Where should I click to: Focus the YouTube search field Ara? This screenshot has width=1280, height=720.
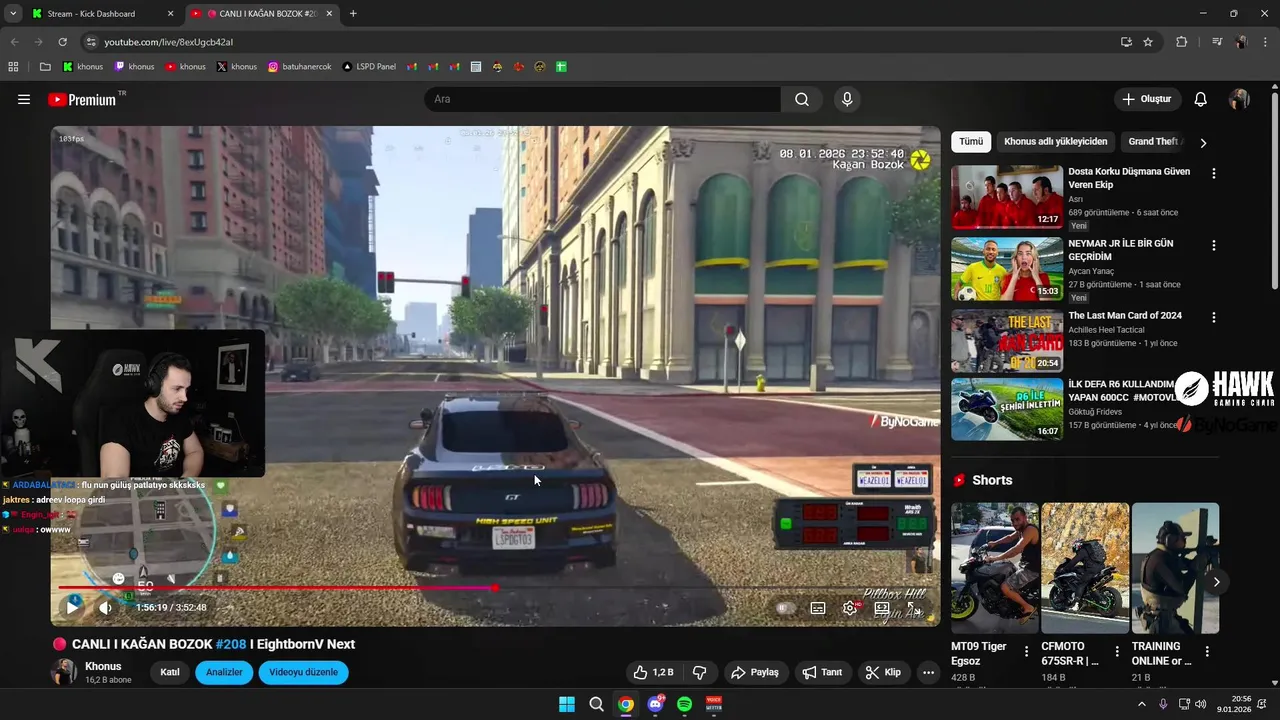tap(602, 99)
